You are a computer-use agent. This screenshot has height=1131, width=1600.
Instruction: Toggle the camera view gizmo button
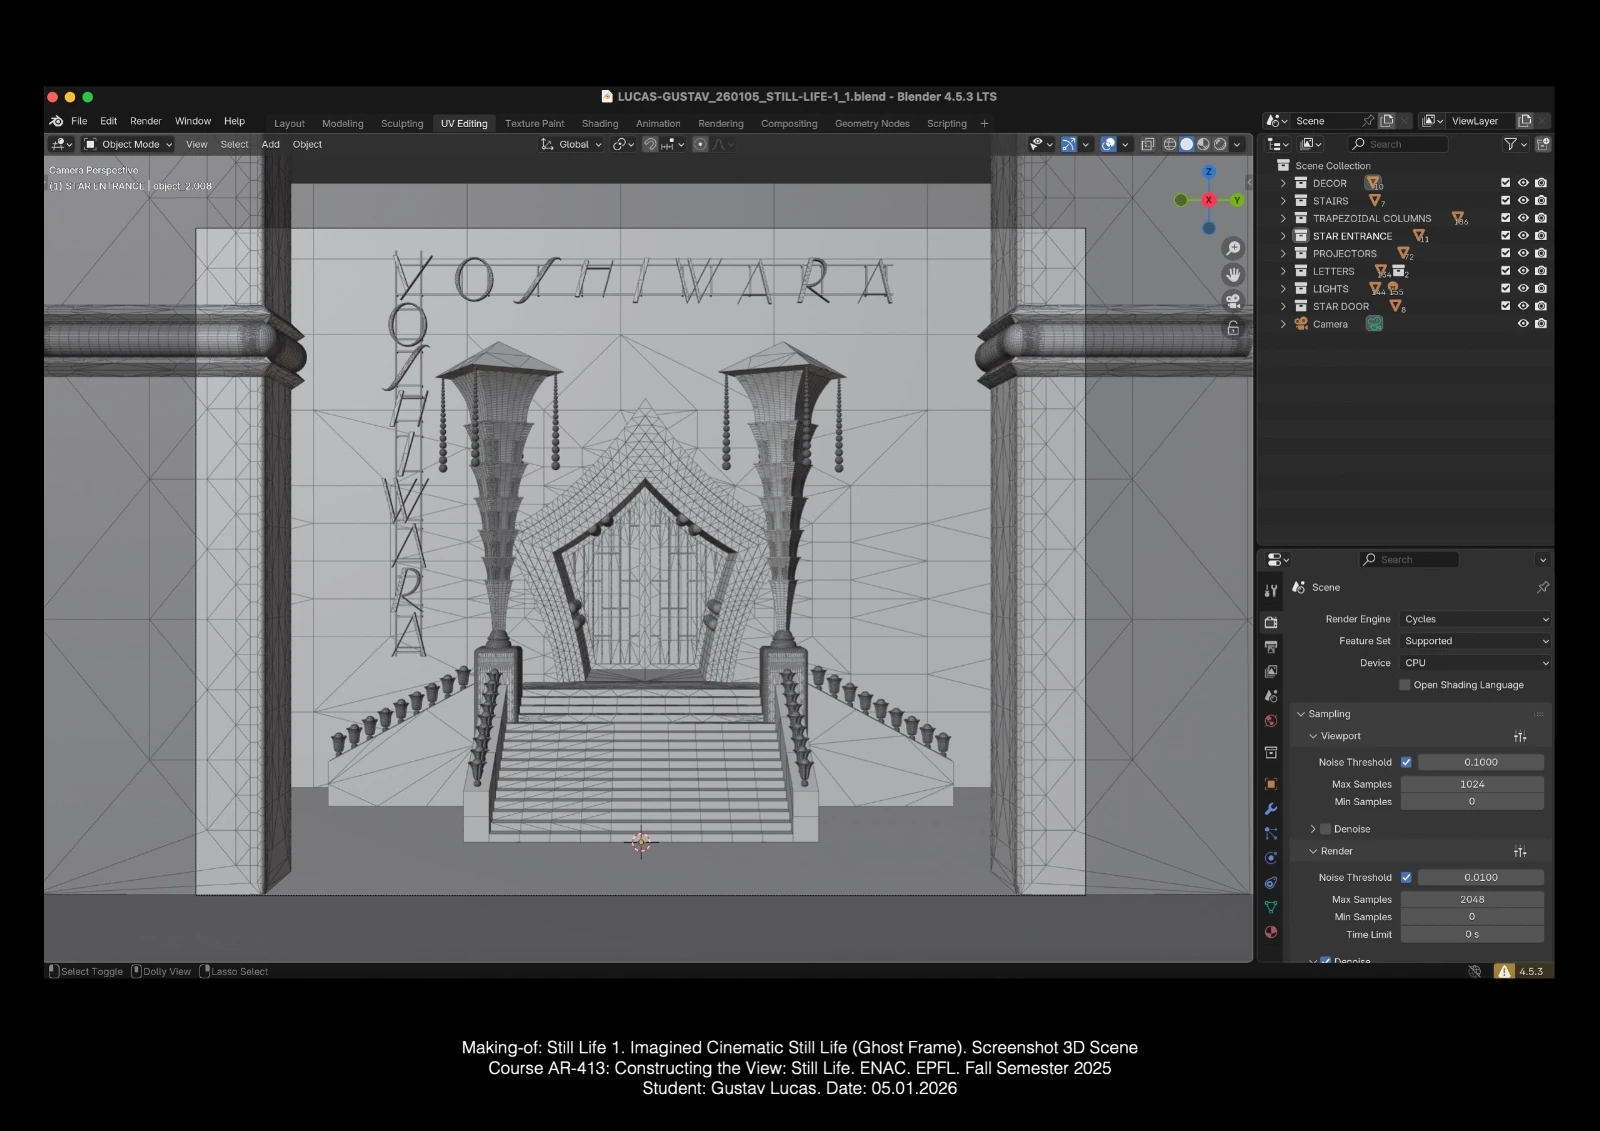coord(1233,301)
